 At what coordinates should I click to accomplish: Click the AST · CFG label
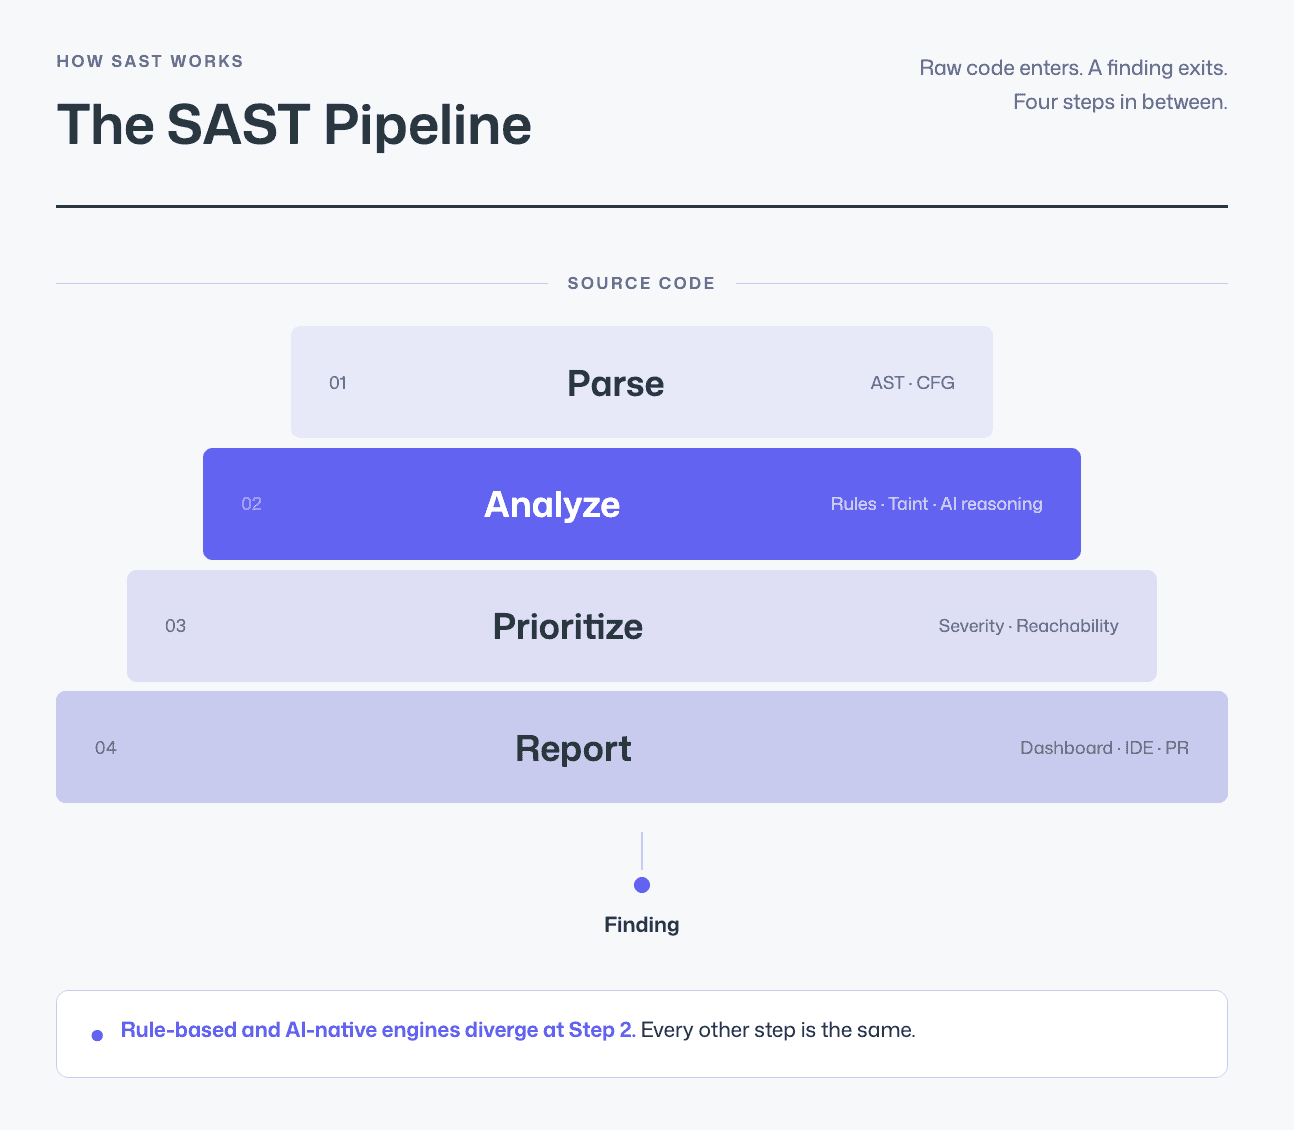point(912,383)
